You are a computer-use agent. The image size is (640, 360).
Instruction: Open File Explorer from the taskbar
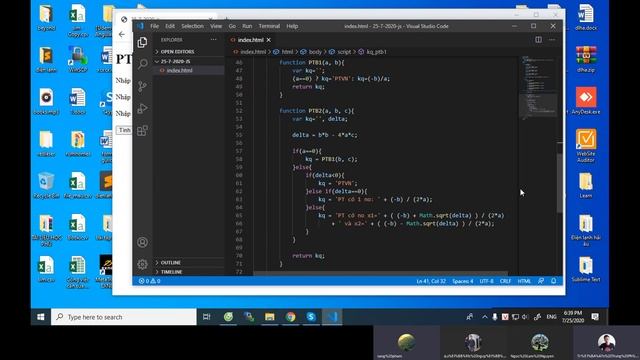(x=269, y=317)
